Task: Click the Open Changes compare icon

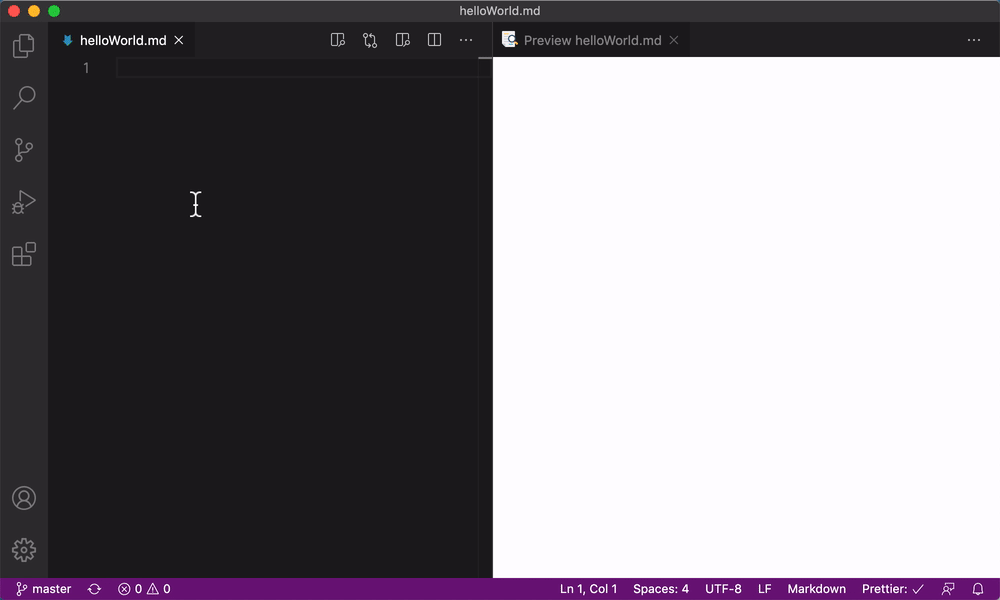Action: click(370, 40)
